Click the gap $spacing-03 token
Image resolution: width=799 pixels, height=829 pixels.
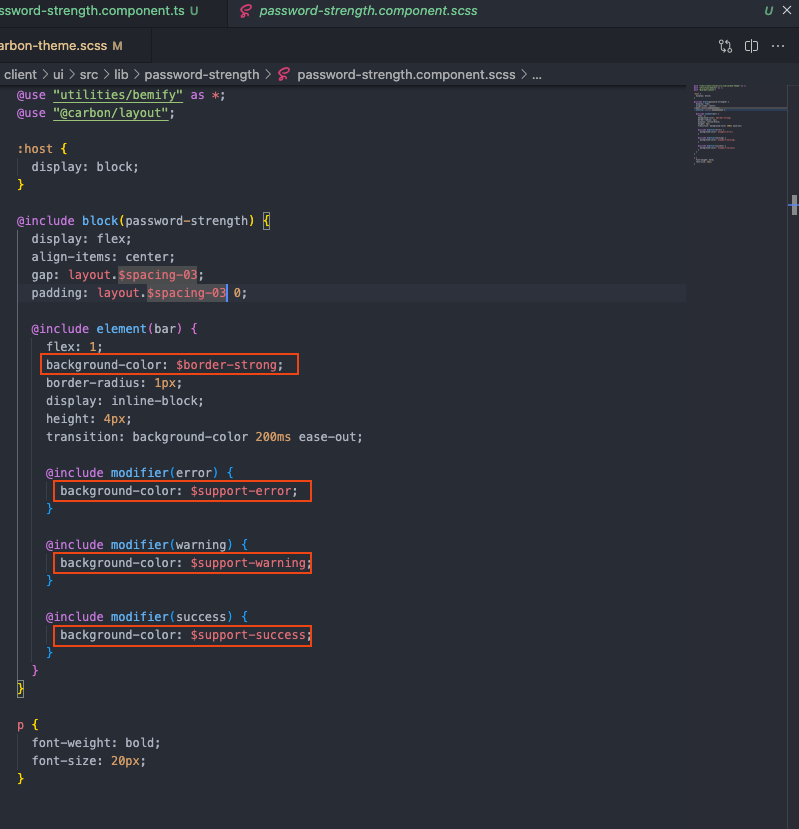point(158,275)
